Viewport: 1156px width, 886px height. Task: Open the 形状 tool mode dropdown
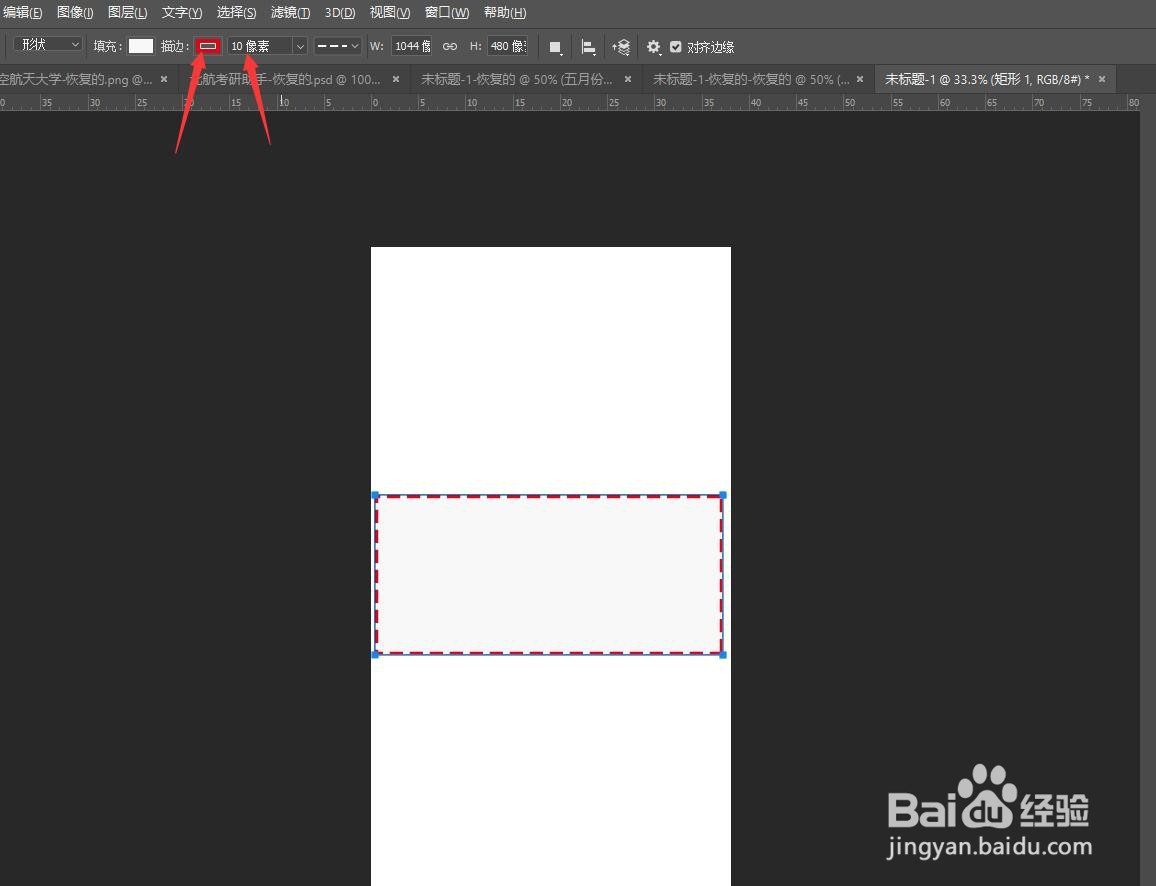pyautogui.click(x=48, y=45)
